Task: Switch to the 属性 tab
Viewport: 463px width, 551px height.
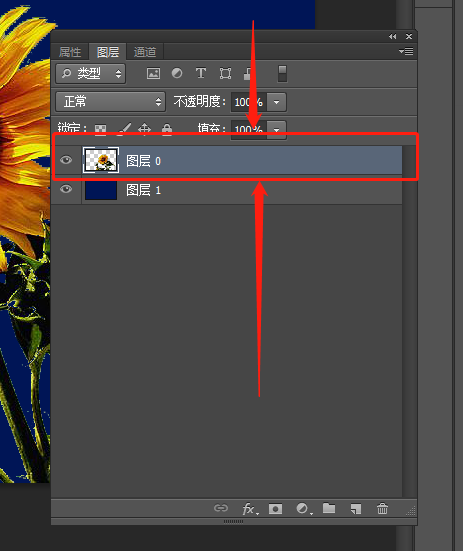Action: [x=70, y=52]
